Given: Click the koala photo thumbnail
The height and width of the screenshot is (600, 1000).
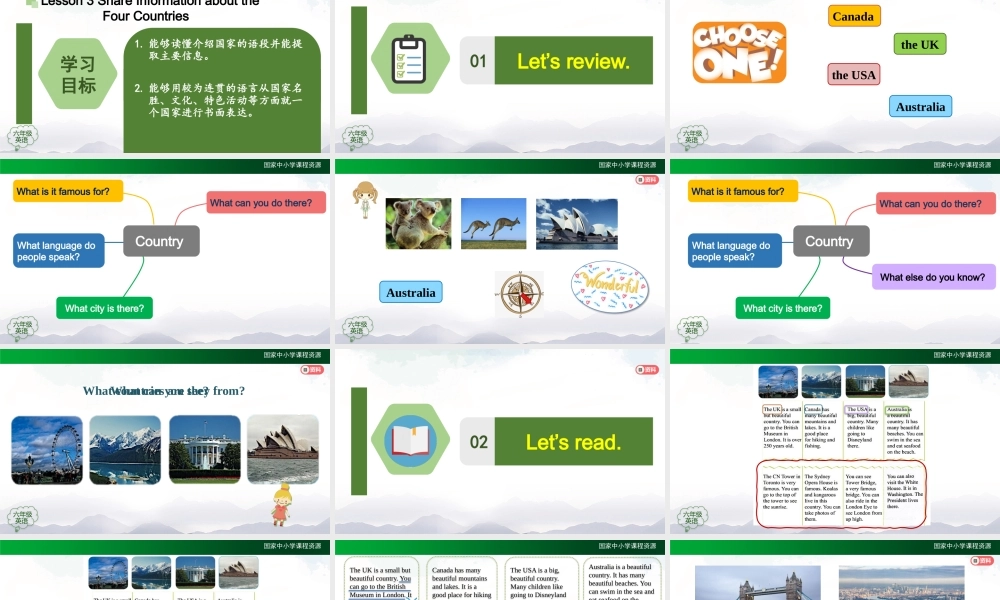Looking at the screenshot, I should 417,222.
